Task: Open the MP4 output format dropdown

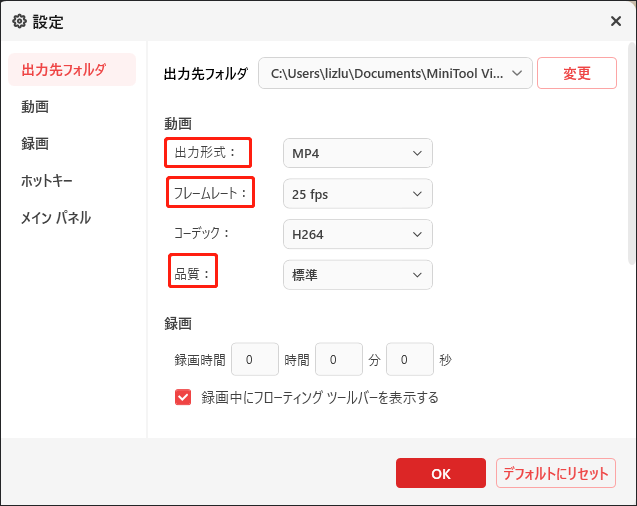Action: pos(358,153)
